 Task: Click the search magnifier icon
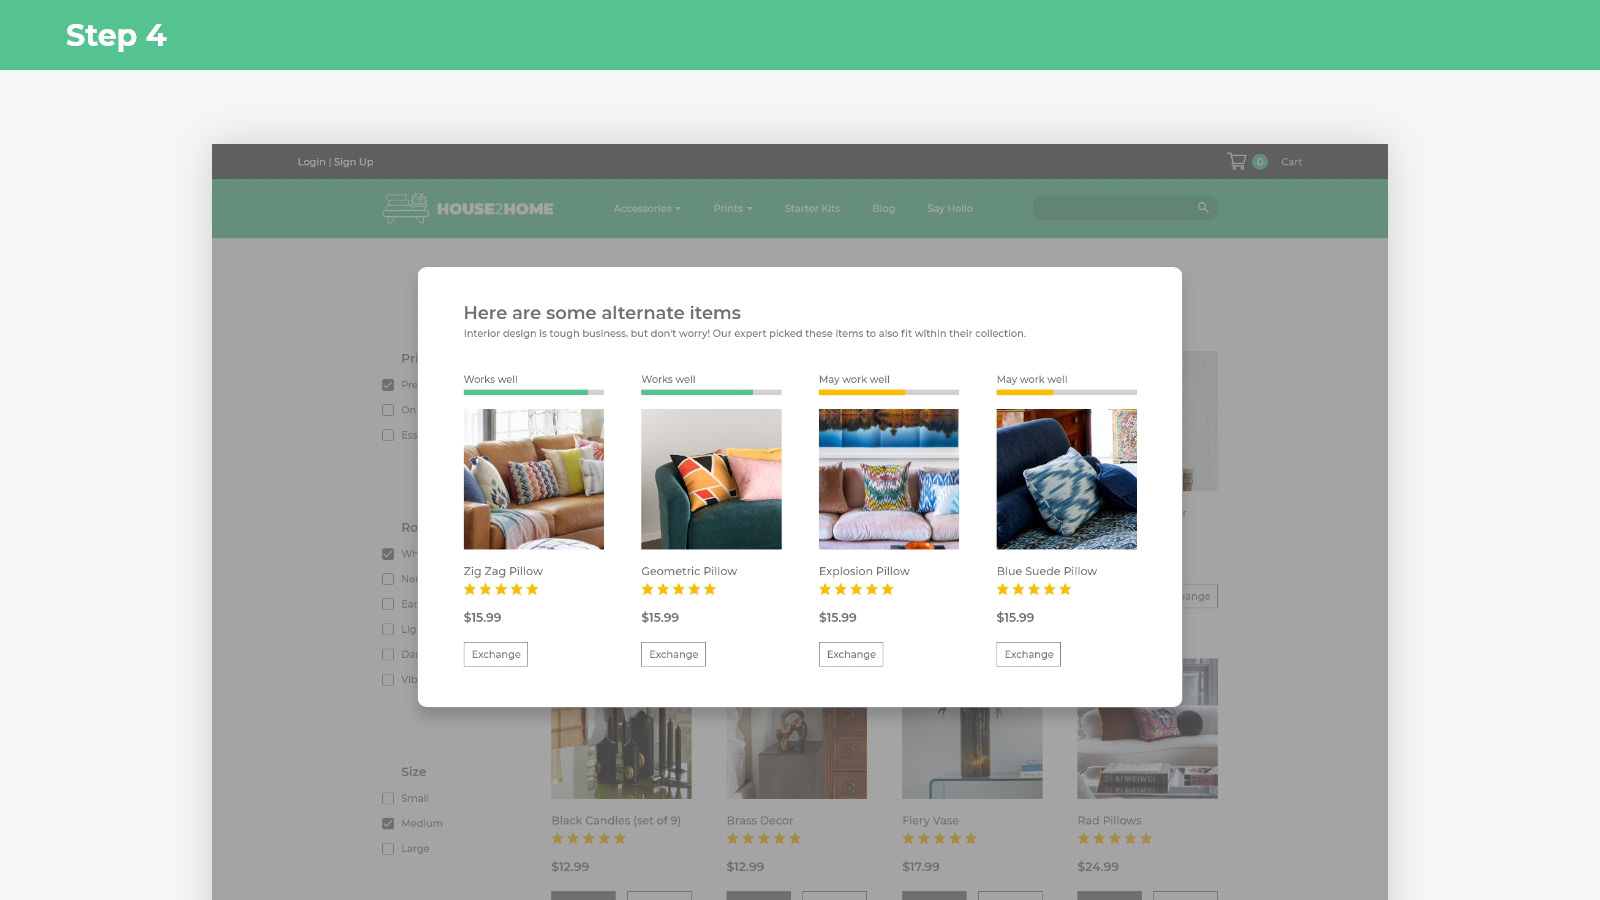(x=1203, y=208)
